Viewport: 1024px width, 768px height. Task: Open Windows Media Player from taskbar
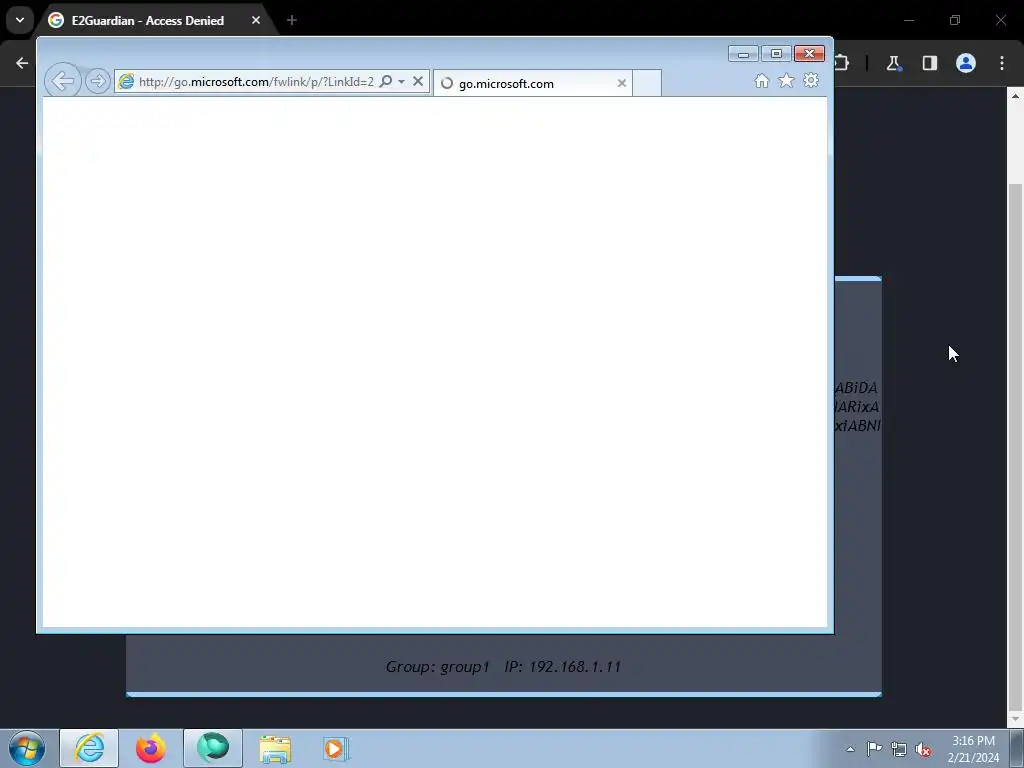(336, 749)
